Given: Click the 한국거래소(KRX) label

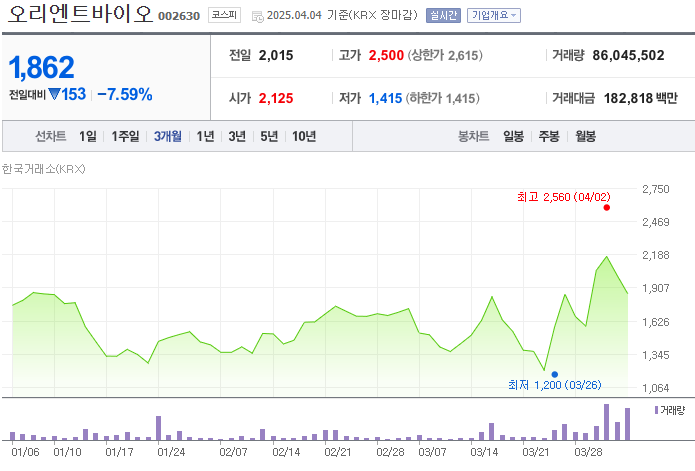Looking at the screenshot, I should coord(43,169).
